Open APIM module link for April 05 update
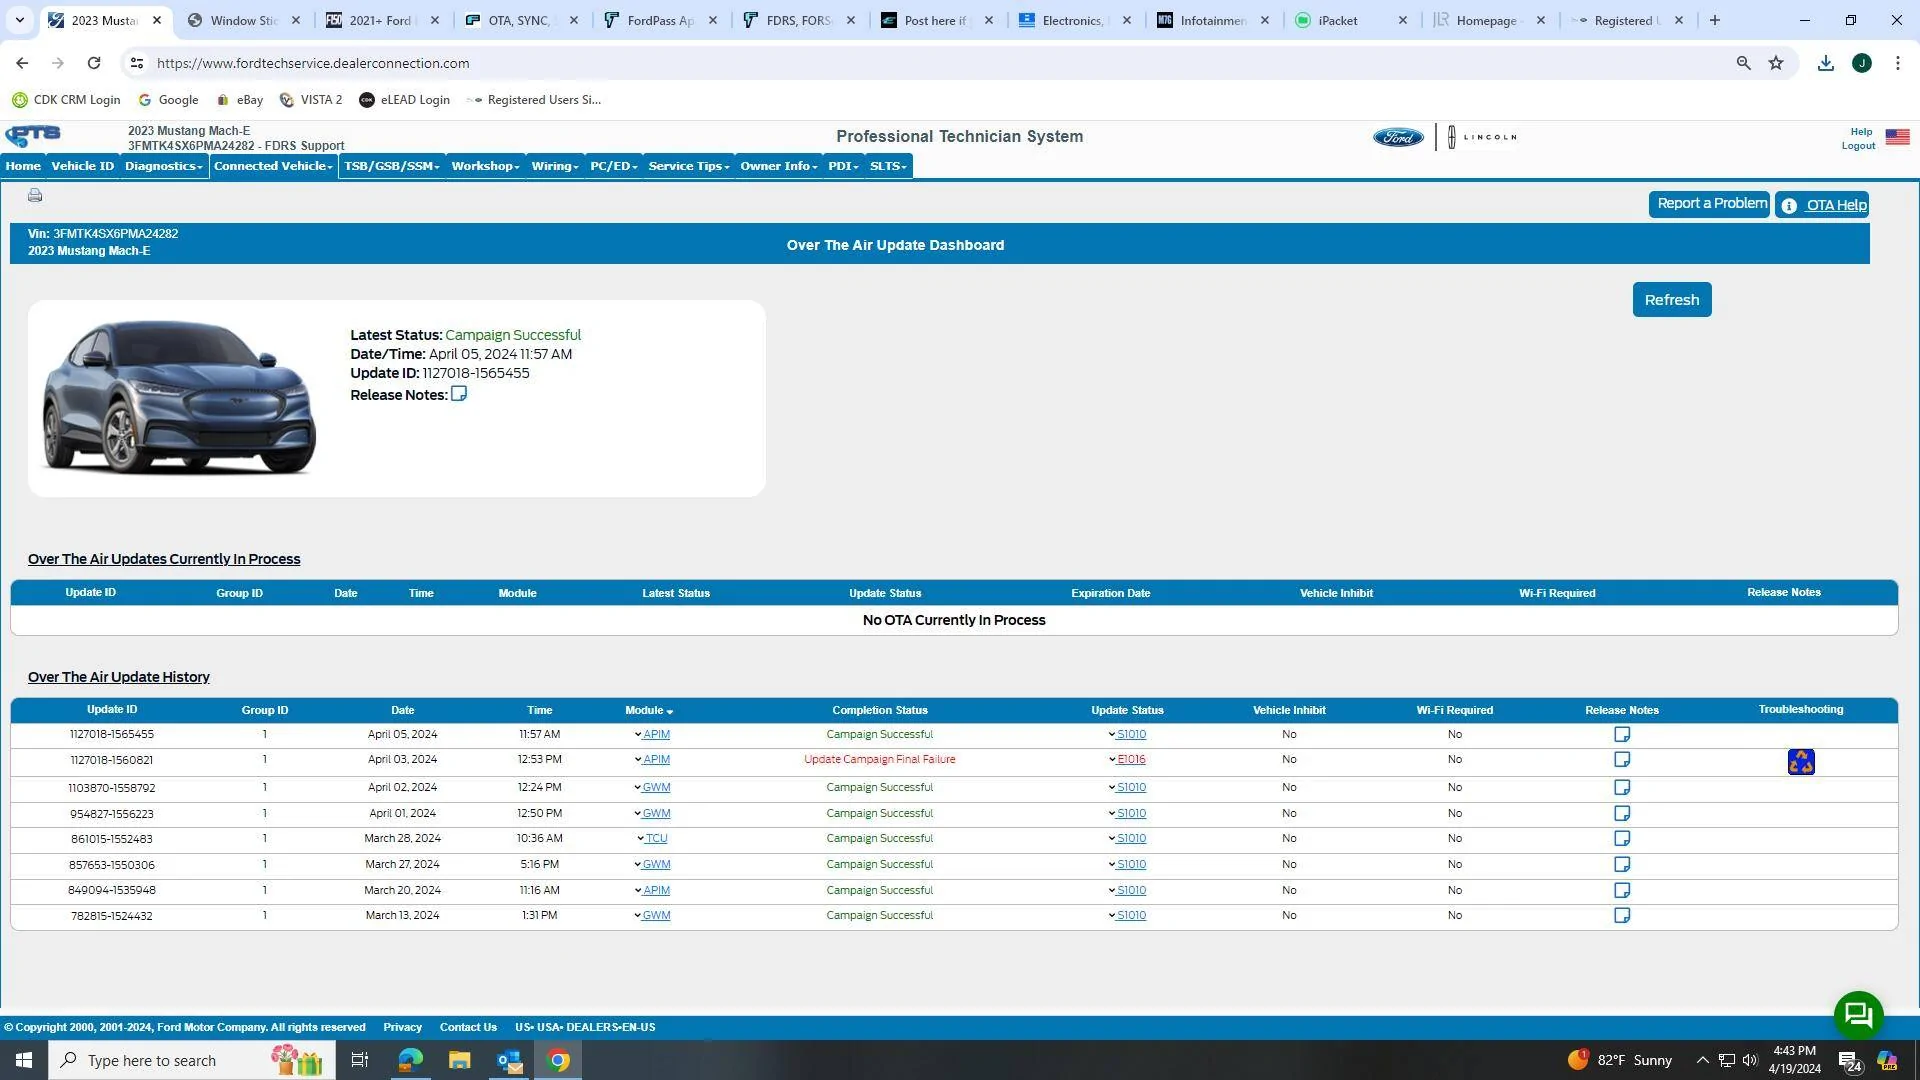The height and width of the screenshot is (1080, 1920). 656,735
